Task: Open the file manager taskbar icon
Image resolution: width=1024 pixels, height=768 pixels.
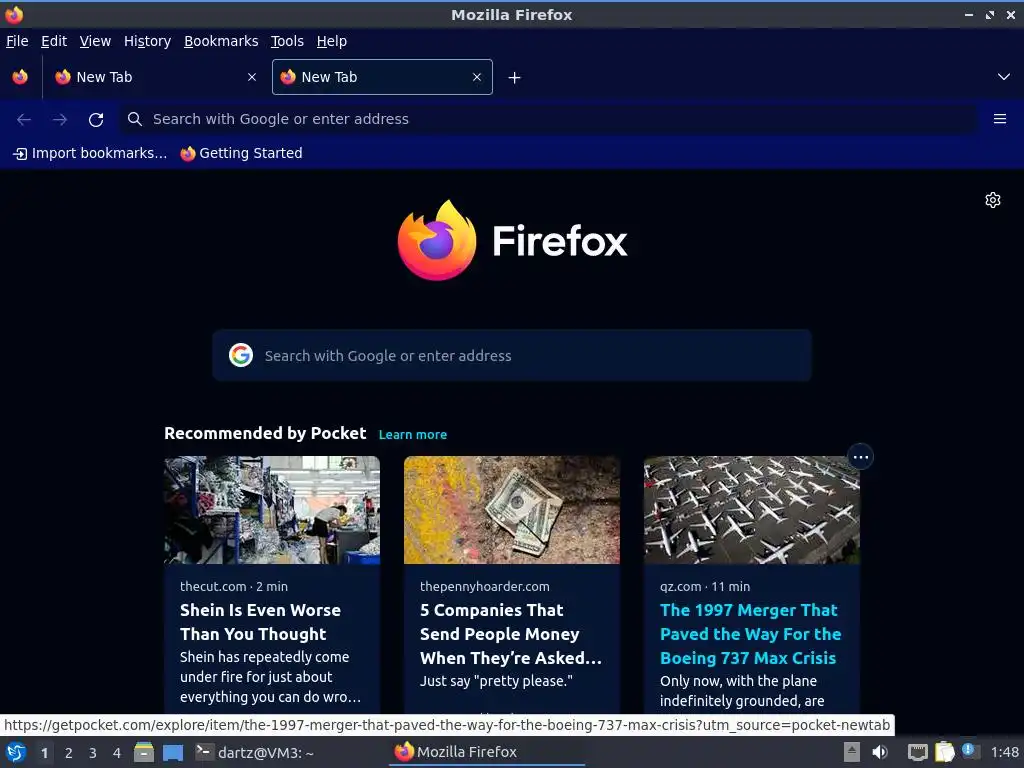Action: [144, 752]
